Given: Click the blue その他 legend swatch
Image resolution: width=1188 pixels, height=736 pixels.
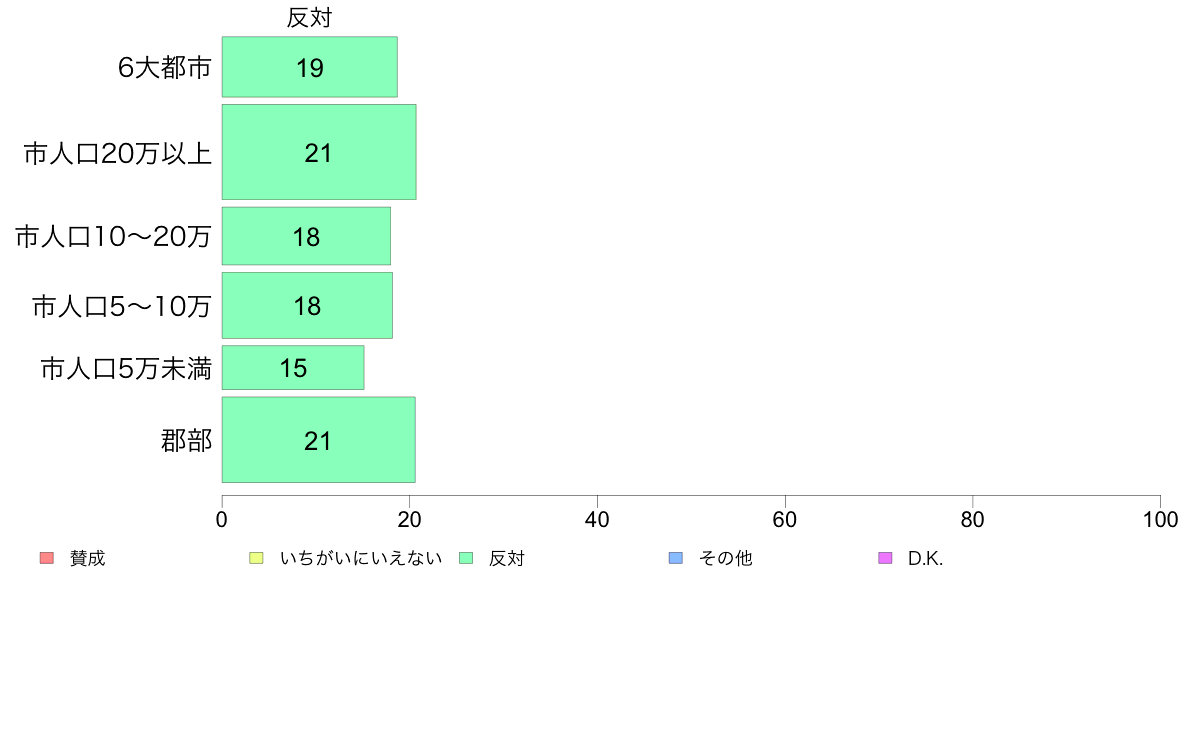Looking at the screenshot, I should point(676,558).
